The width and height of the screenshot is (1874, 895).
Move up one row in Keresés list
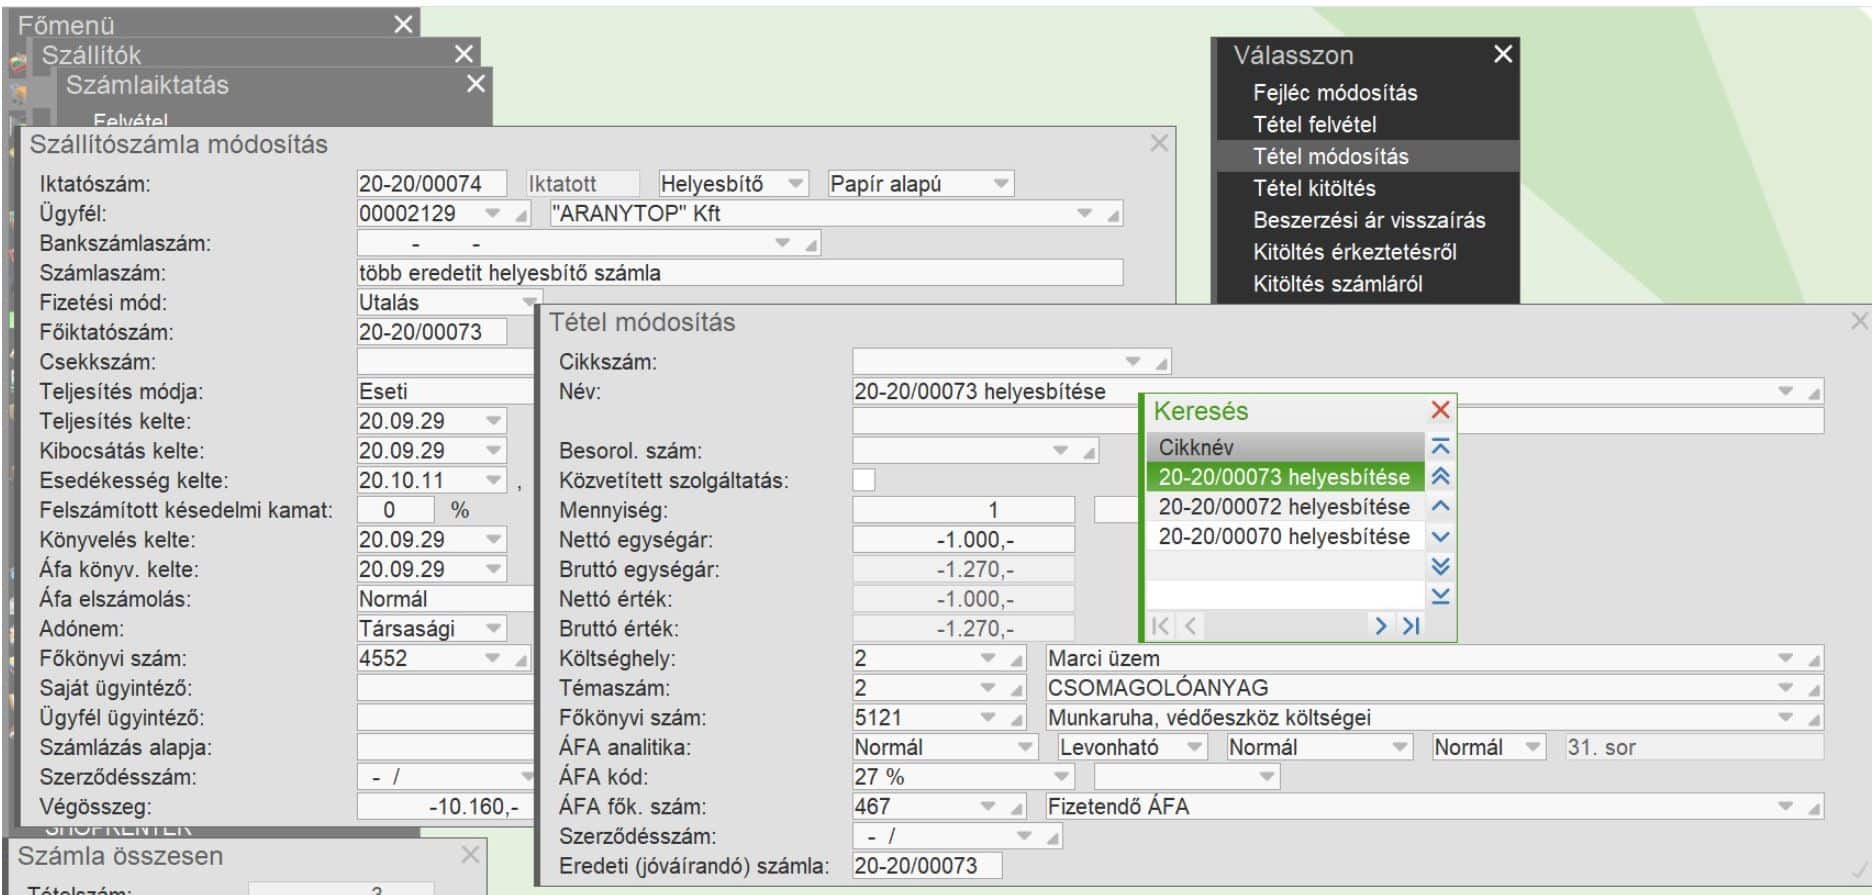pos(1440,506)
